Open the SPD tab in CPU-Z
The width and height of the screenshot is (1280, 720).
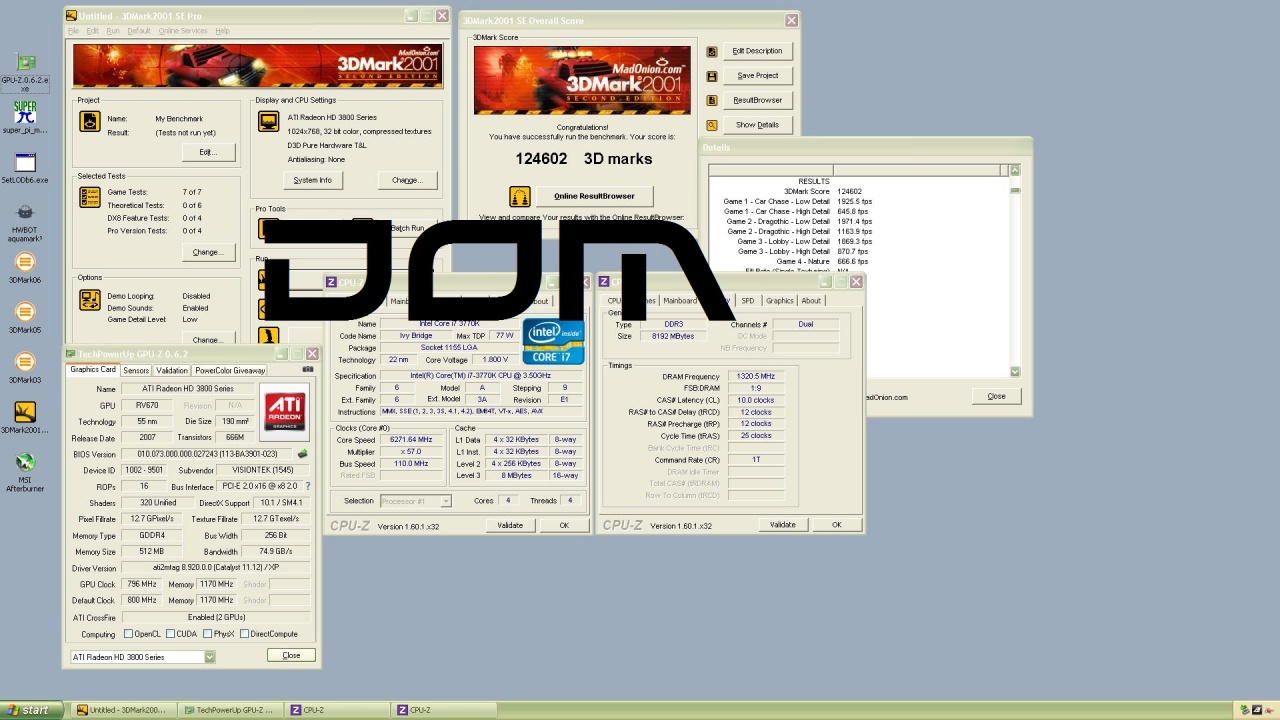click(747, 300)
